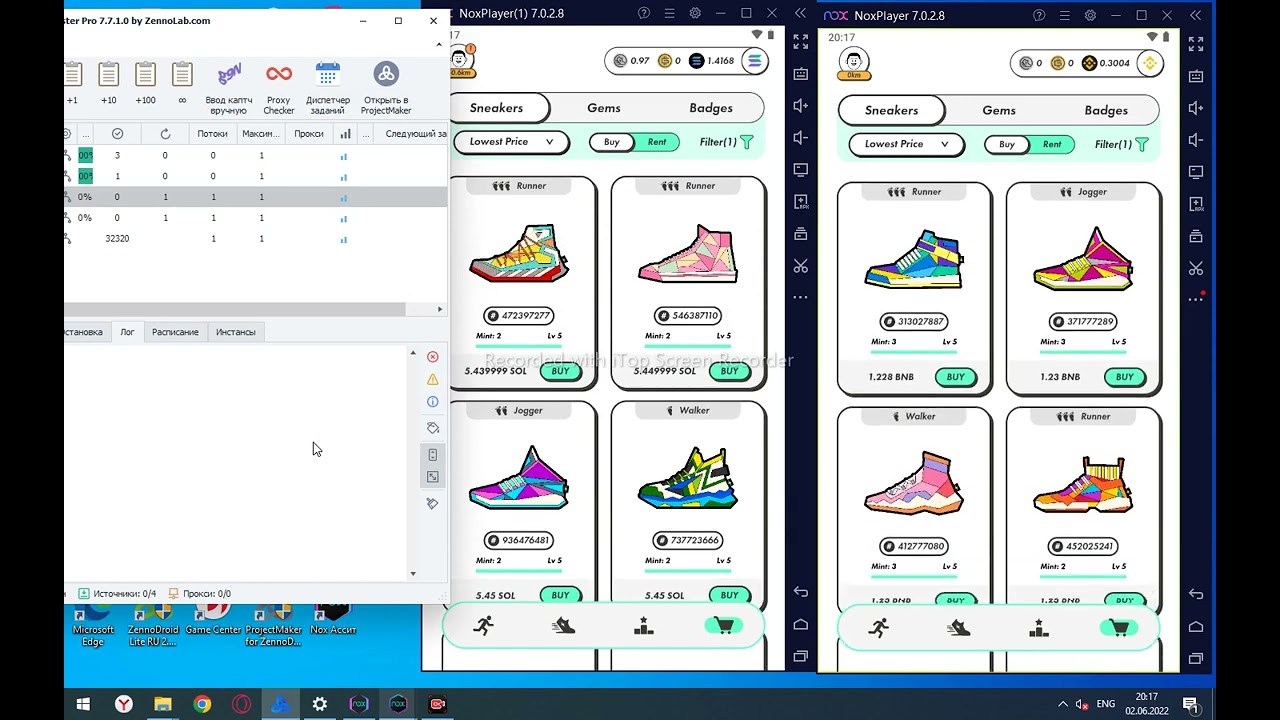
Task: Open the Windows Start menu
Action: click(84, 704)
